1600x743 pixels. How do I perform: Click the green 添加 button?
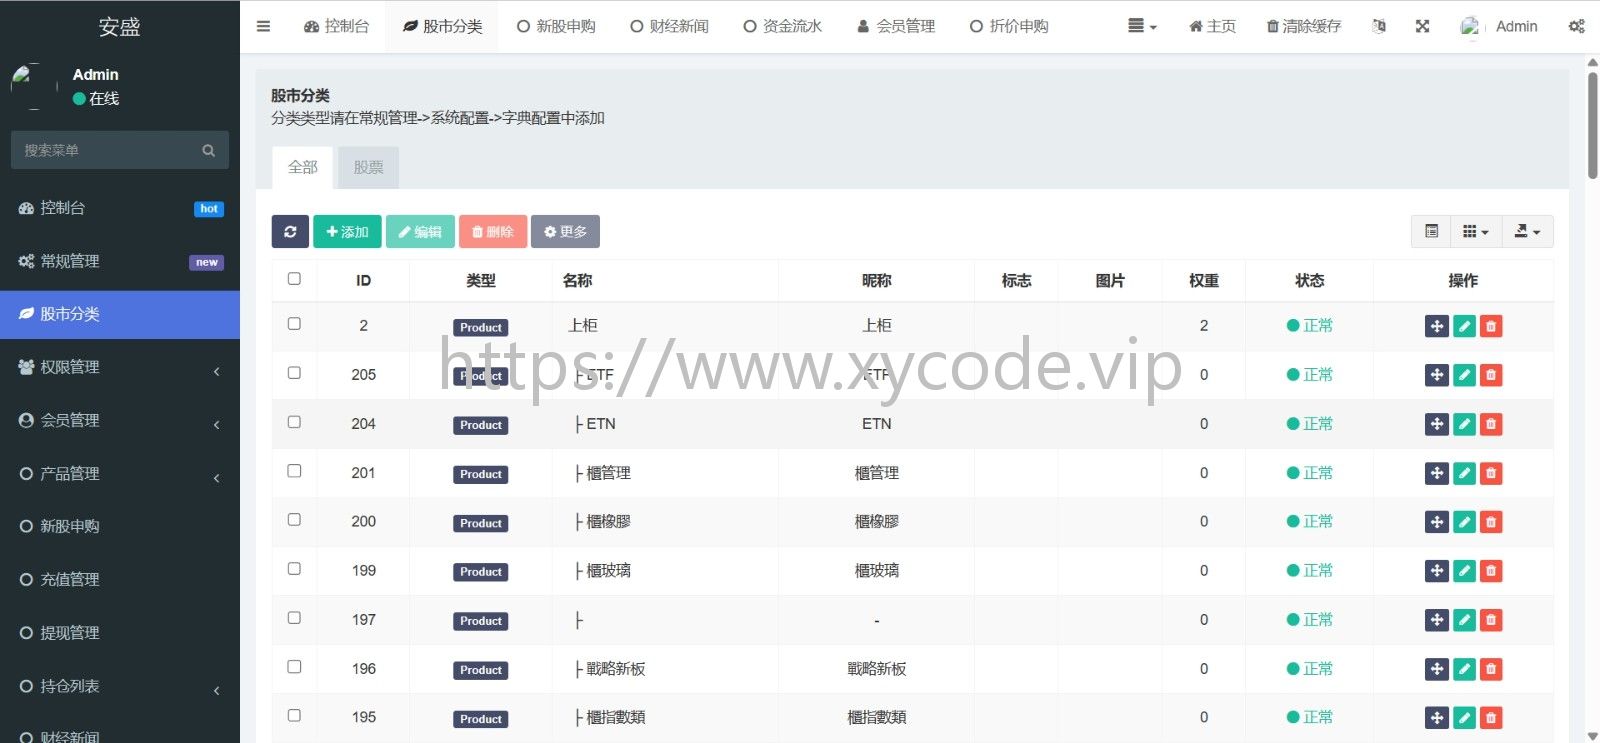(x=347, y=231)
